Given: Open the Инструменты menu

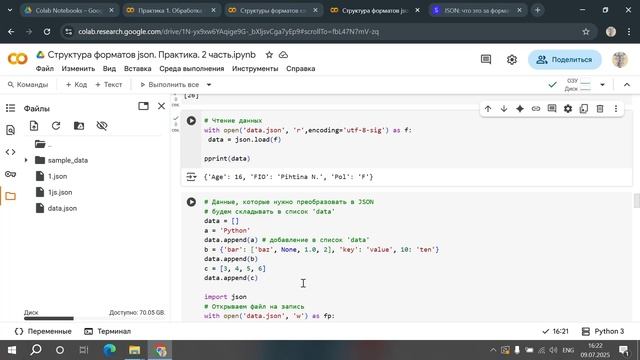Looking at the screenshot, I should [255, 69].
